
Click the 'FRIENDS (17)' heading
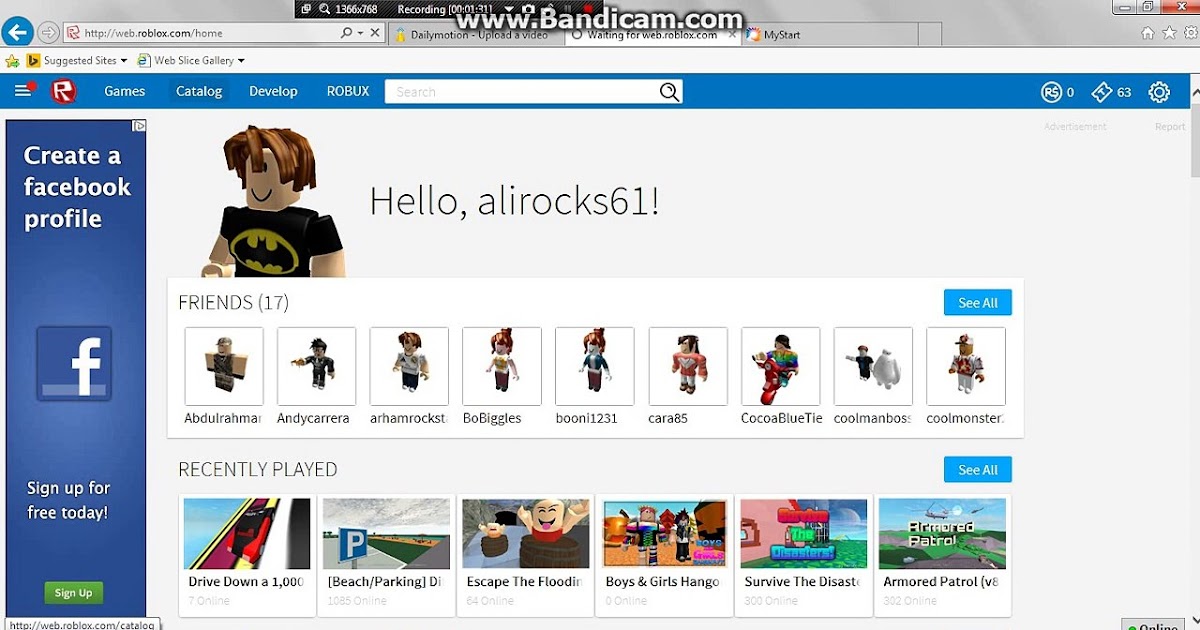233,303
